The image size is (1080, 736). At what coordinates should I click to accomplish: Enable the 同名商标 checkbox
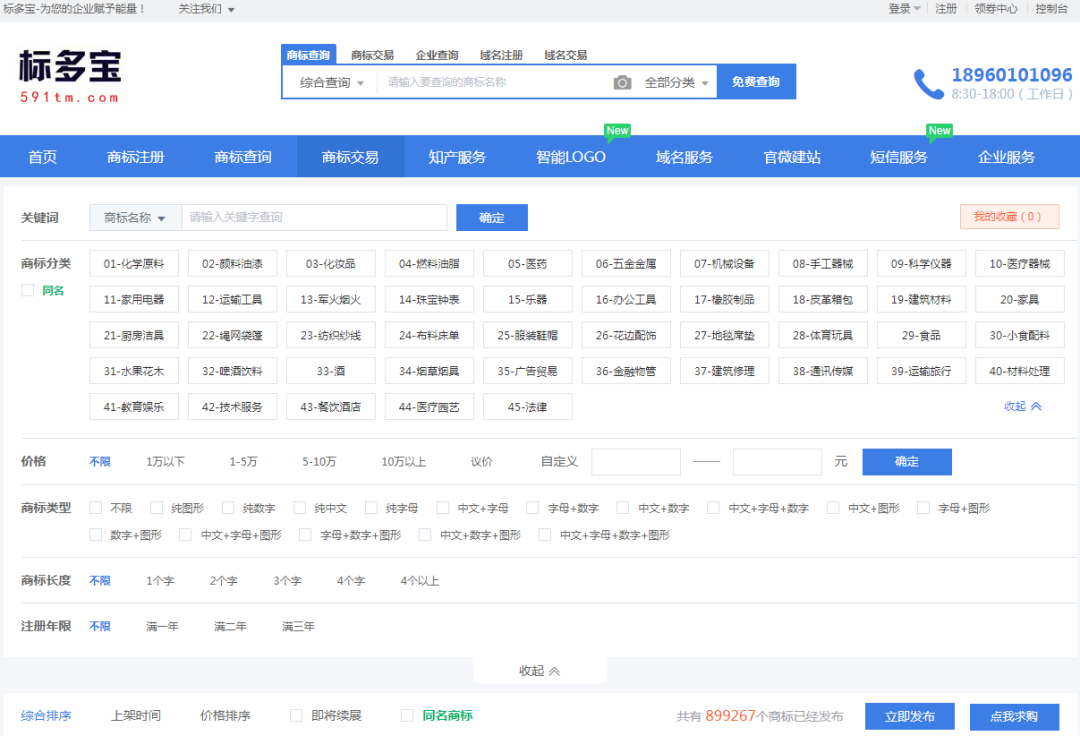tap(406, 716)
